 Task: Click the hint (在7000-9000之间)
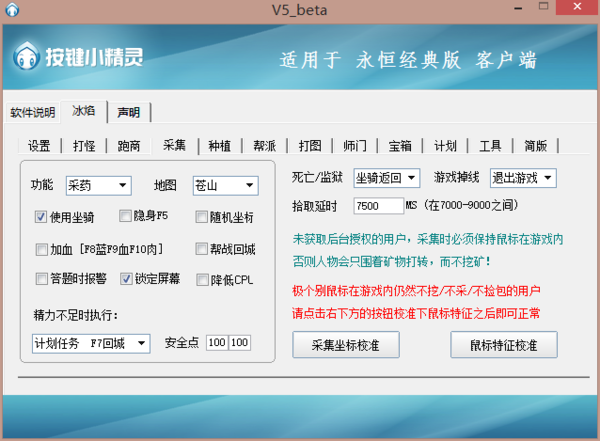[x=471, y=206]
